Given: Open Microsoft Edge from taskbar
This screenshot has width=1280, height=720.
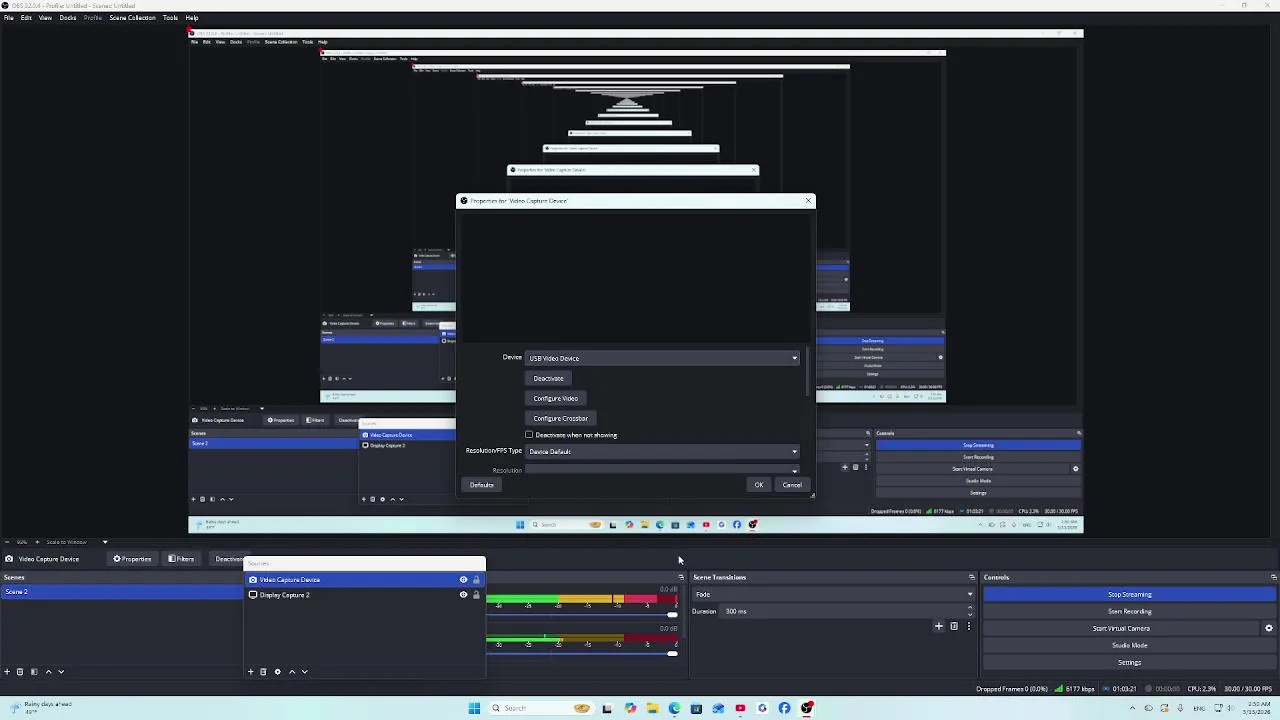Looking at the screenshot, I should (x=674, y=708).
